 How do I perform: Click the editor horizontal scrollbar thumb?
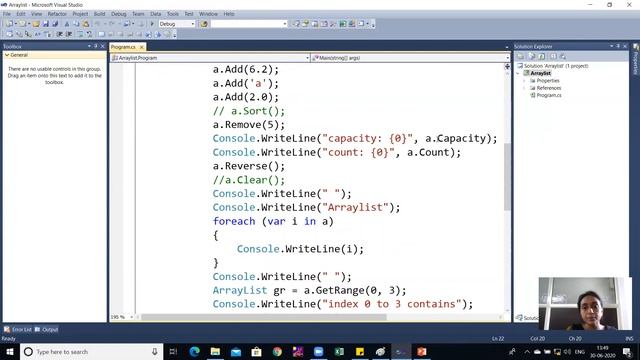click(264, 317)
